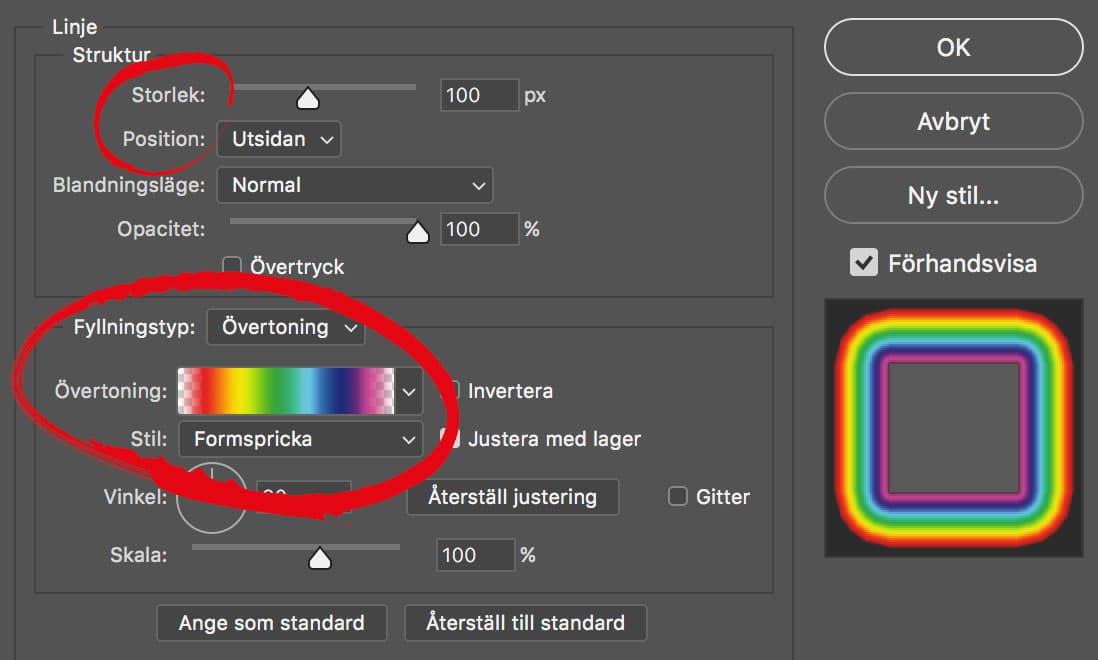Reset alignment with Återställ justering
1098x660 pixels.
click(513, 497)
